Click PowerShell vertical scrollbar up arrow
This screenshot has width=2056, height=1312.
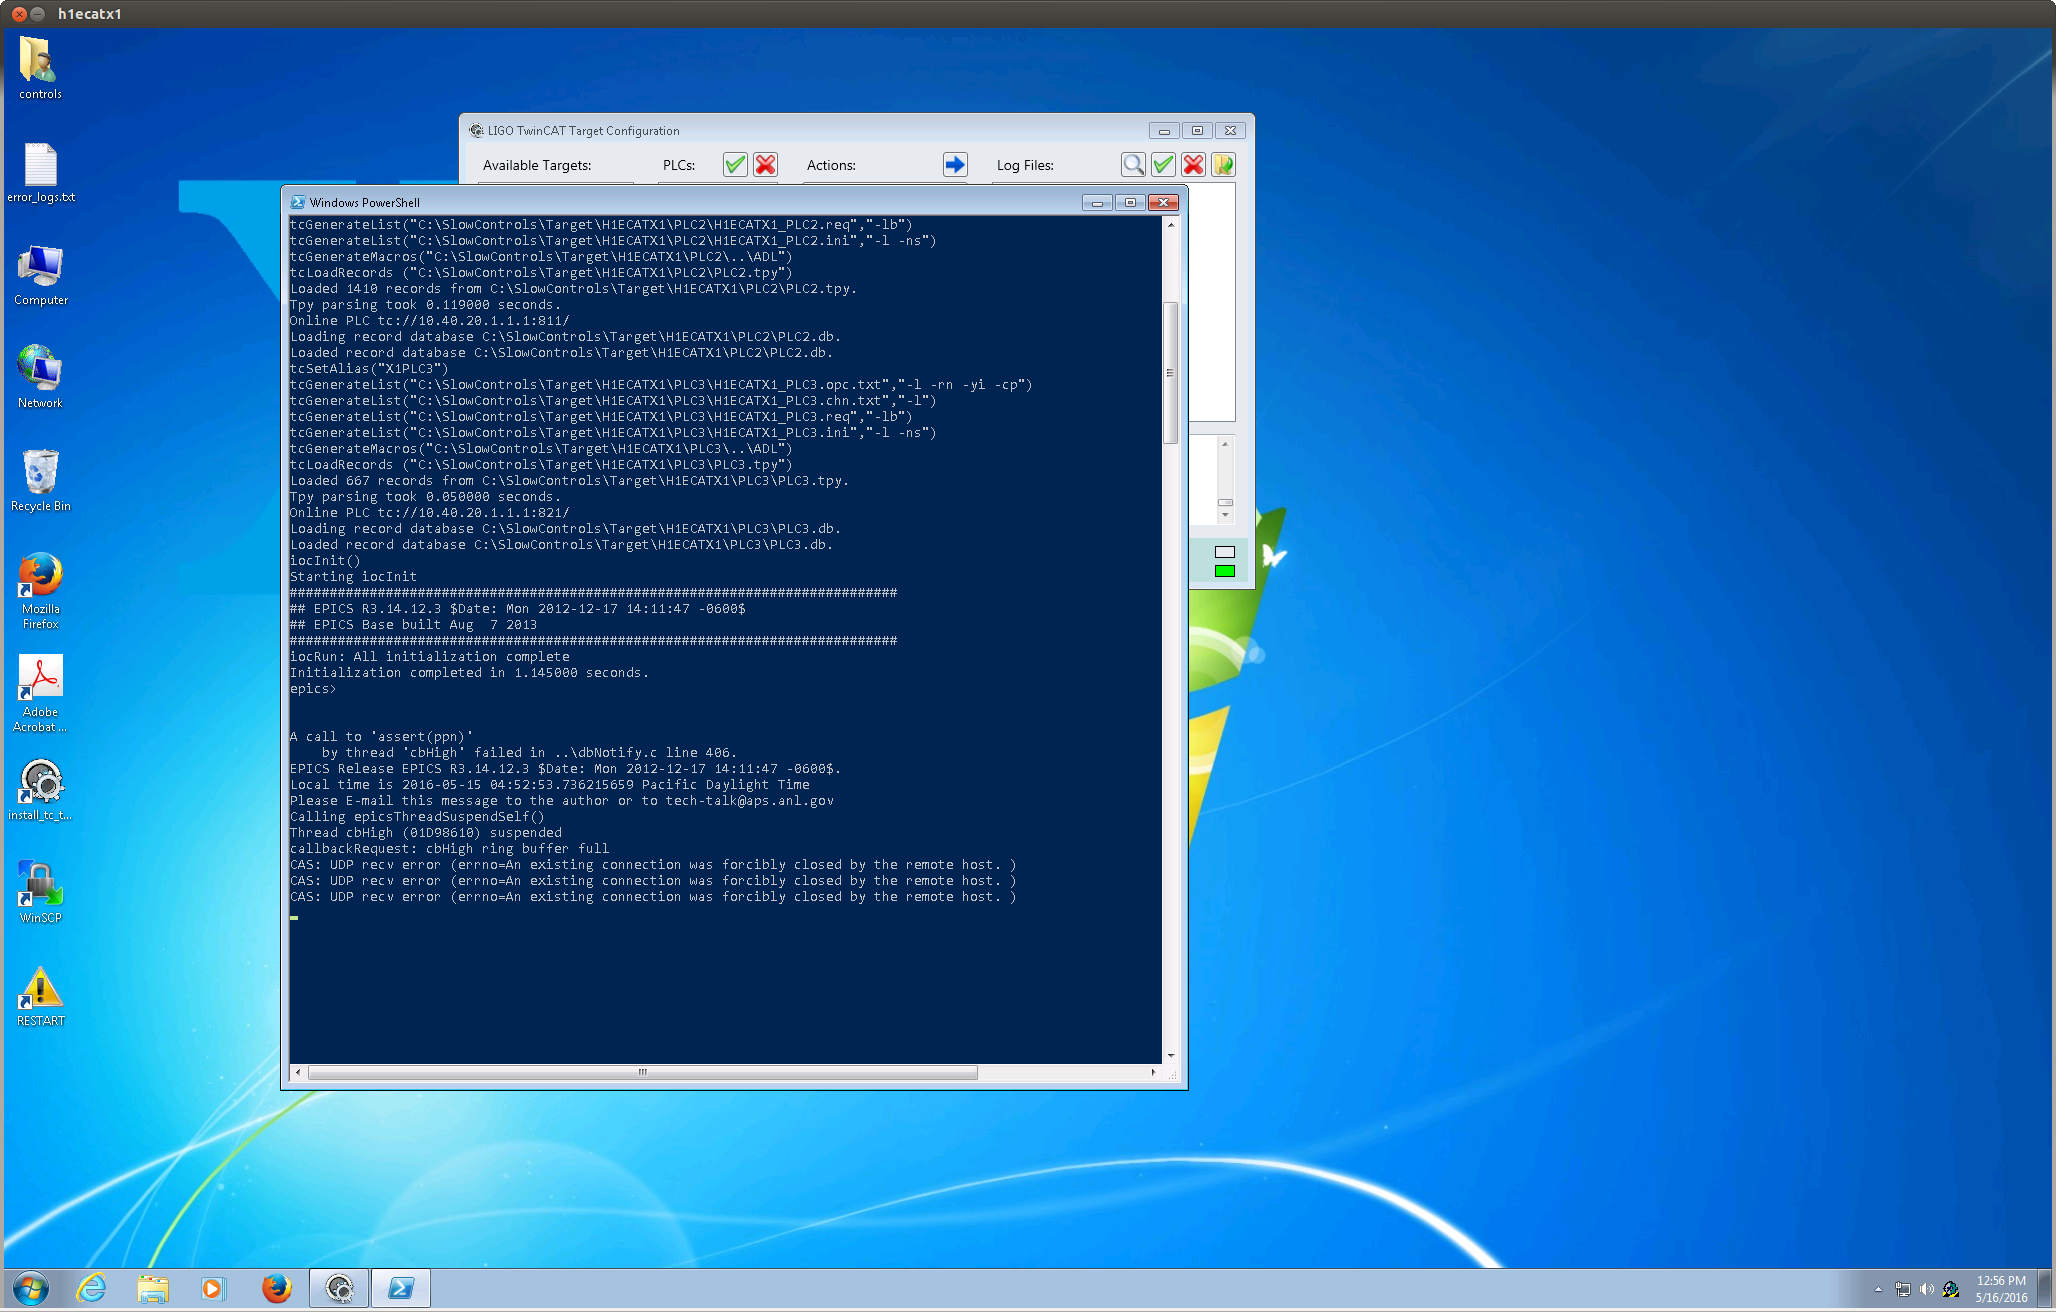pyautogui.click(x=1170, y=225)
